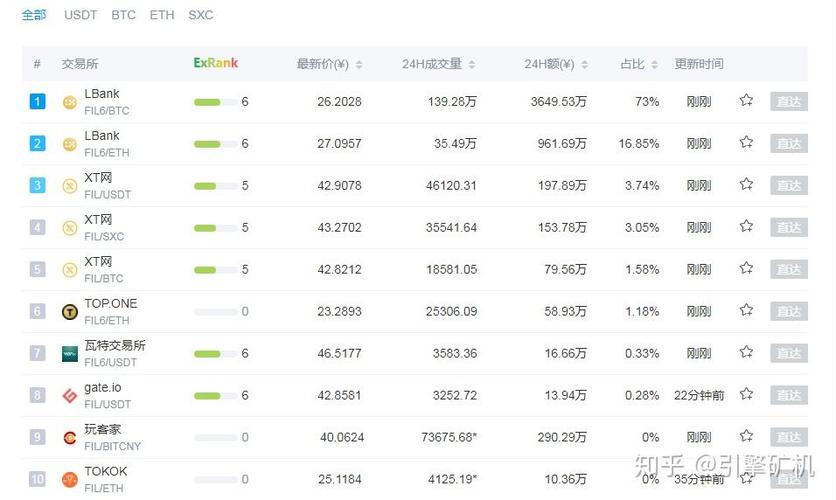Click the 瓦特交易所 exchange logo icon

[70, 354]
